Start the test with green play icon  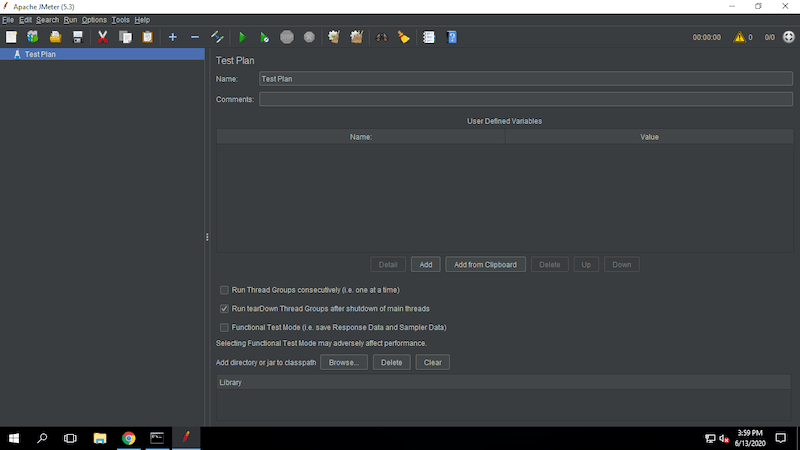point(242,37)
